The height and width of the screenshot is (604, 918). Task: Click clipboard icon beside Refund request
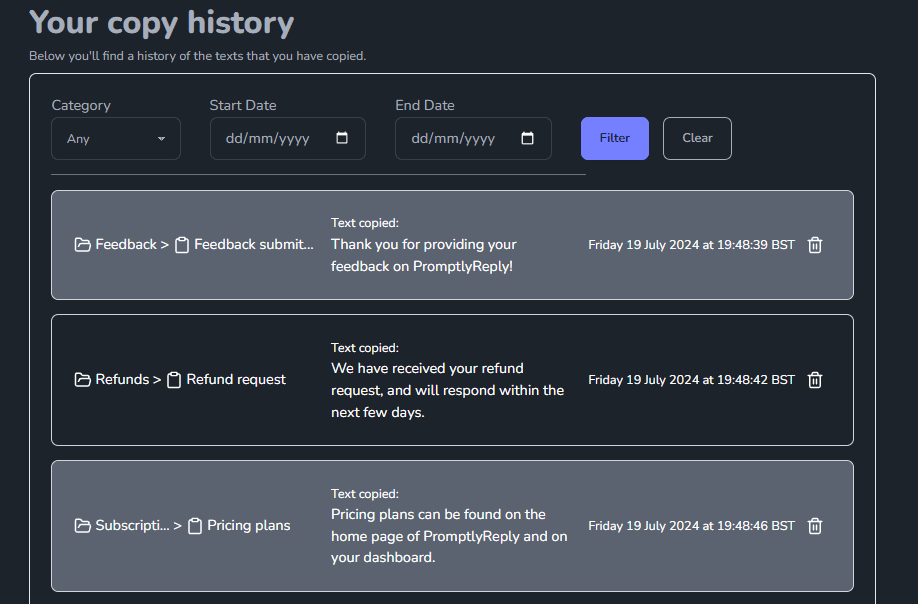tap(174, 380)
